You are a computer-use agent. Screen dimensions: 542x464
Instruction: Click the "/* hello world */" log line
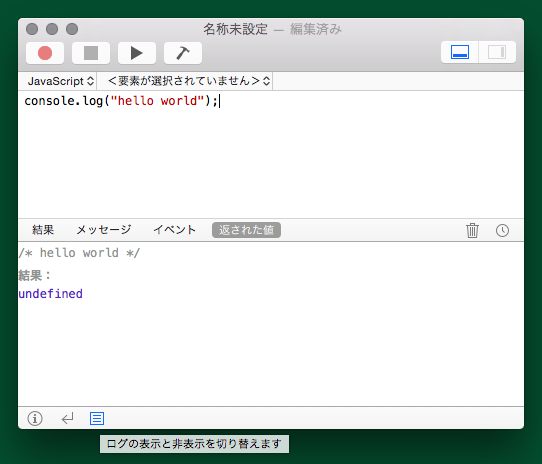click(80, 253)
